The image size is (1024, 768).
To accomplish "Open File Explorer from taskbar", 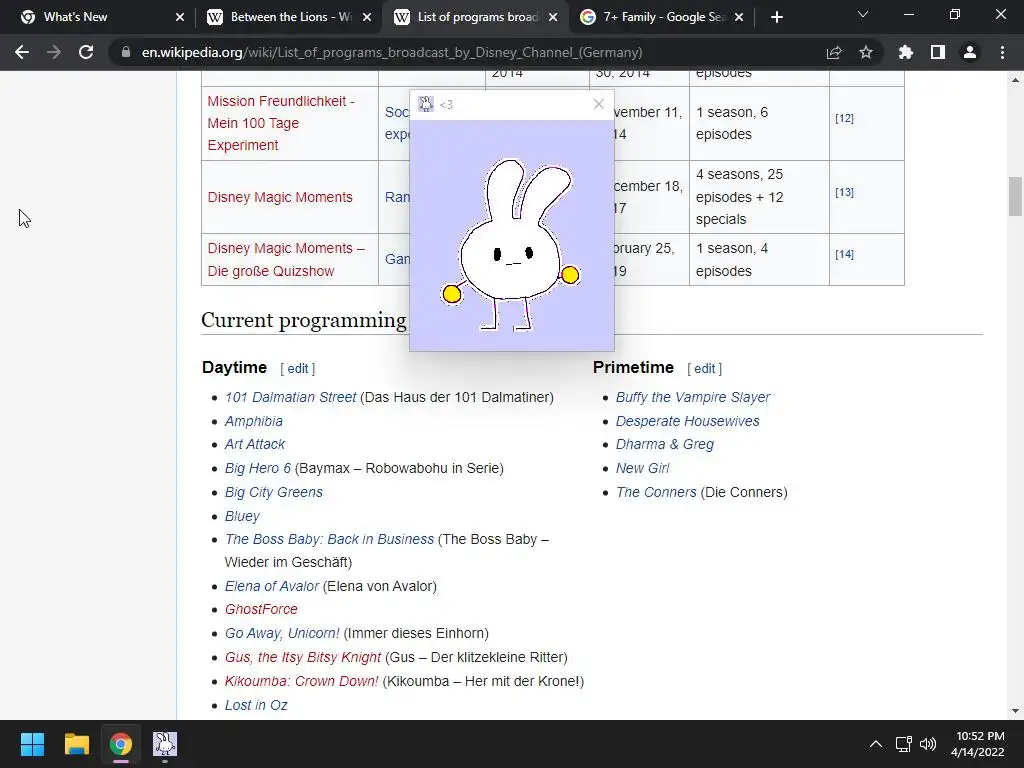I will click(x=76, y=744).
